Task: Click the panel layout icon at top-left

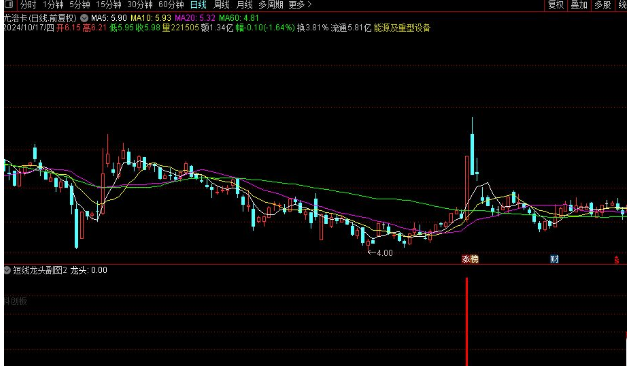Action: [x=8, y=5]
